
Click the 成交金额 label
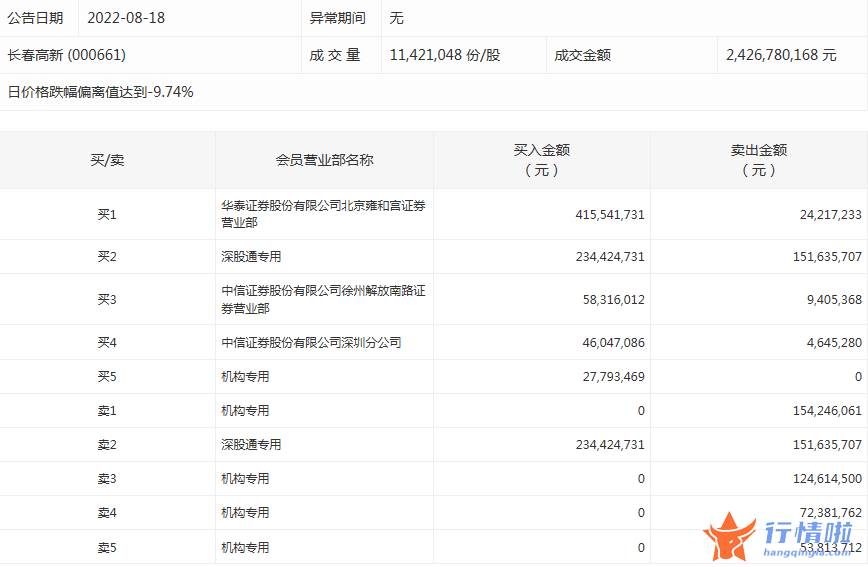point(582,55)
